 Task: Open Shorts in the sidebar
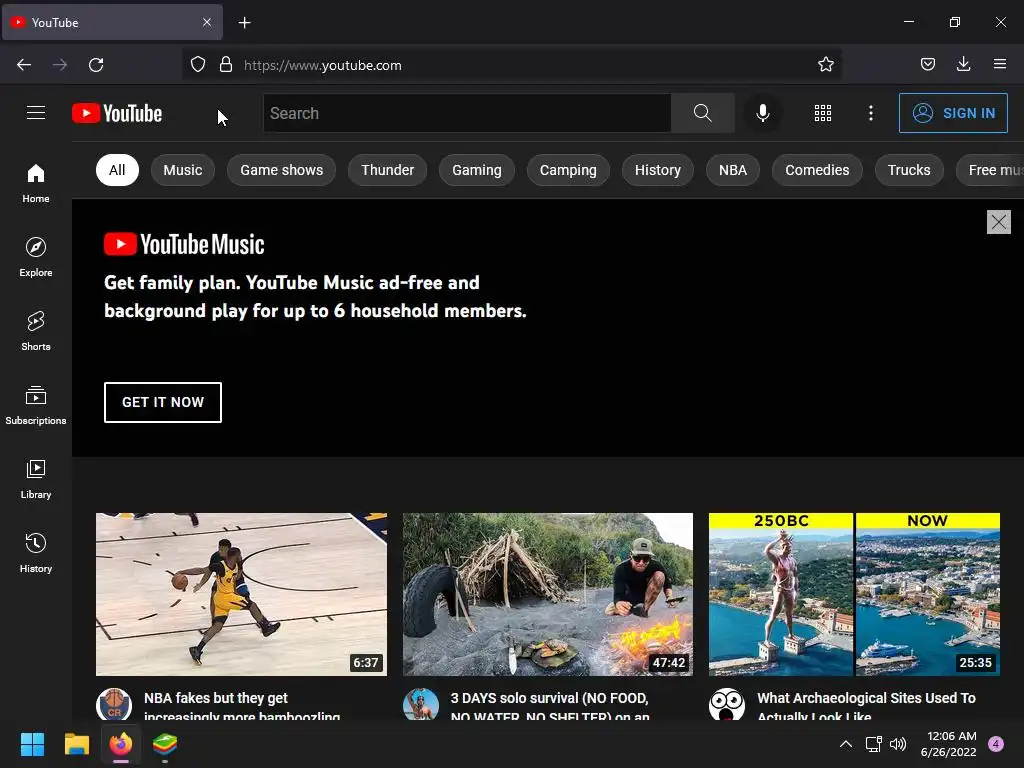36,331
